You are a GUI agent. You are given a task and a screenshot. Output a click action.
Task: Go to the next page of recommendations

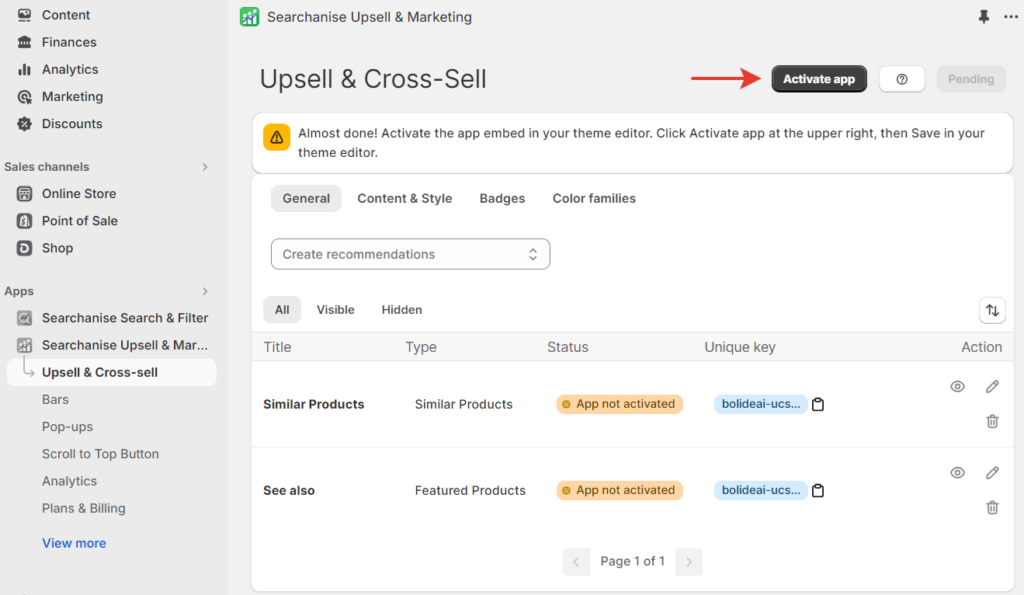pyautogui.click(x=688, y=561)
